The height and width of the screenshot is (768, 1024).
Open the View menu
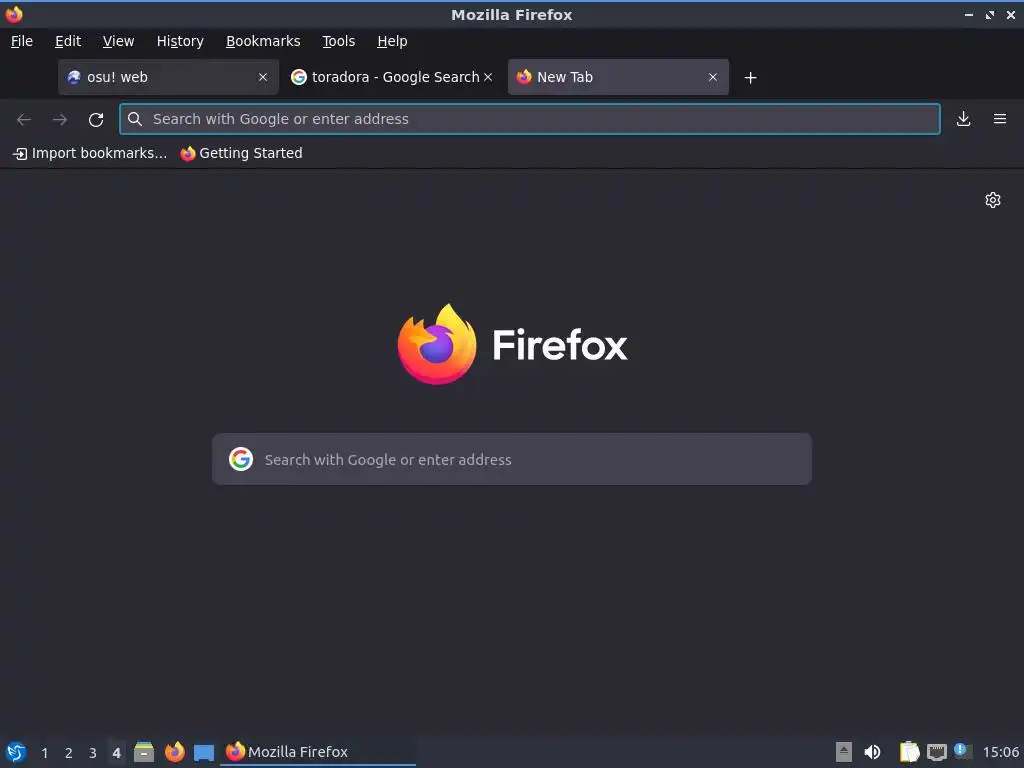pos(118,41)
